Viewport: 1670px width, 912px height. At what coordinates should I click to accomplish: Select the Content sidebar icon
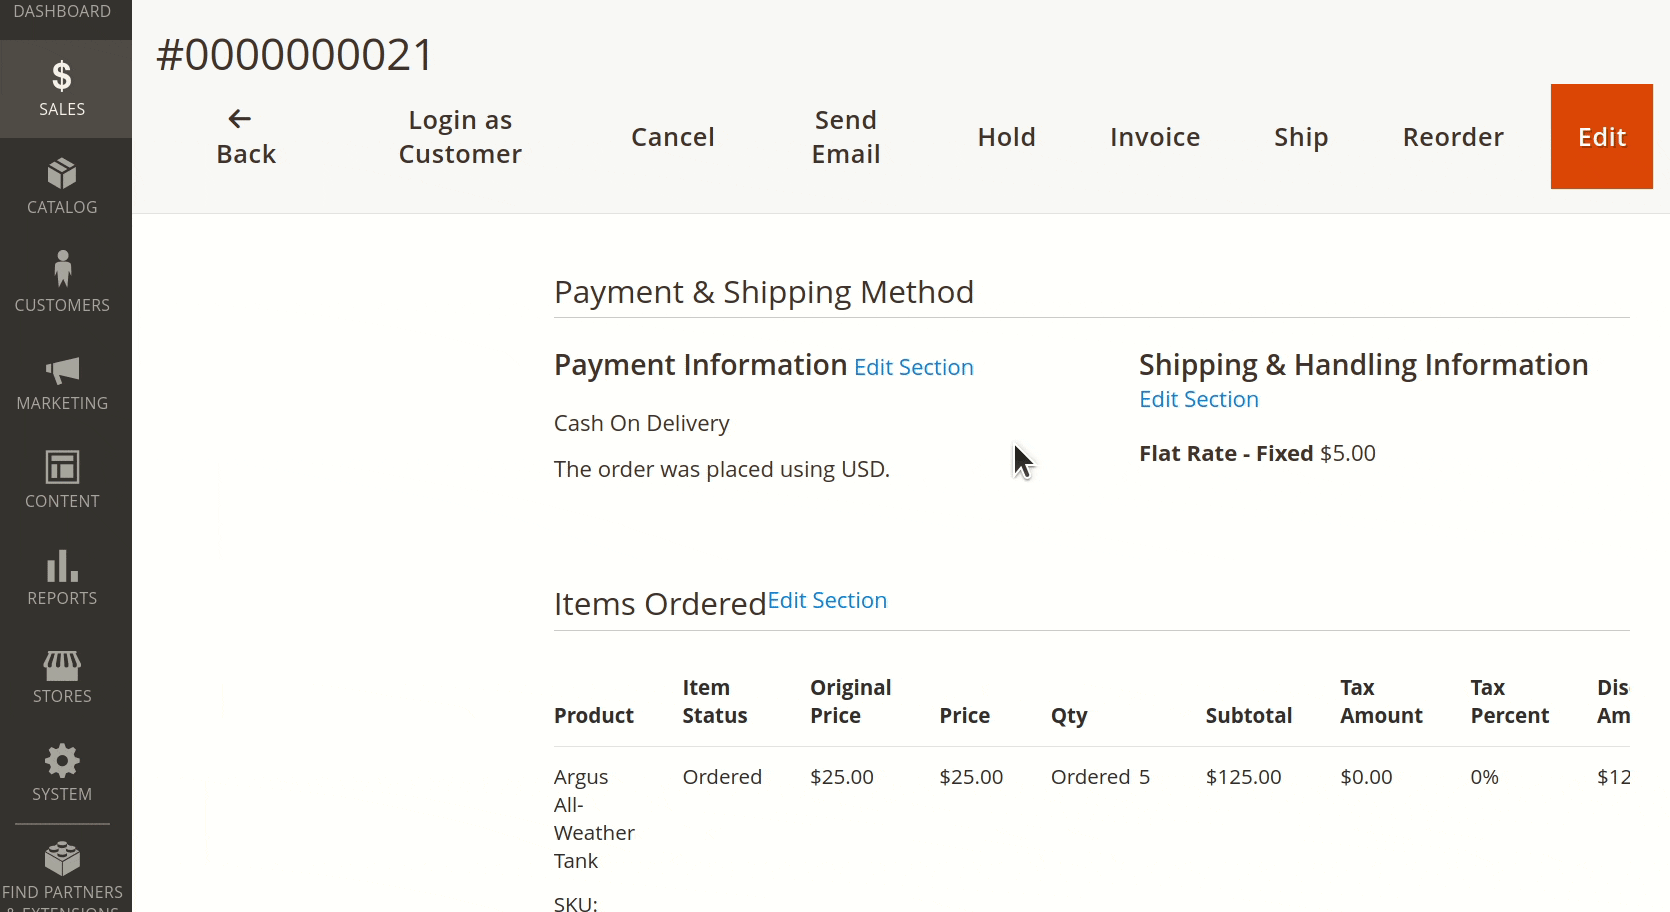(62, 467)
